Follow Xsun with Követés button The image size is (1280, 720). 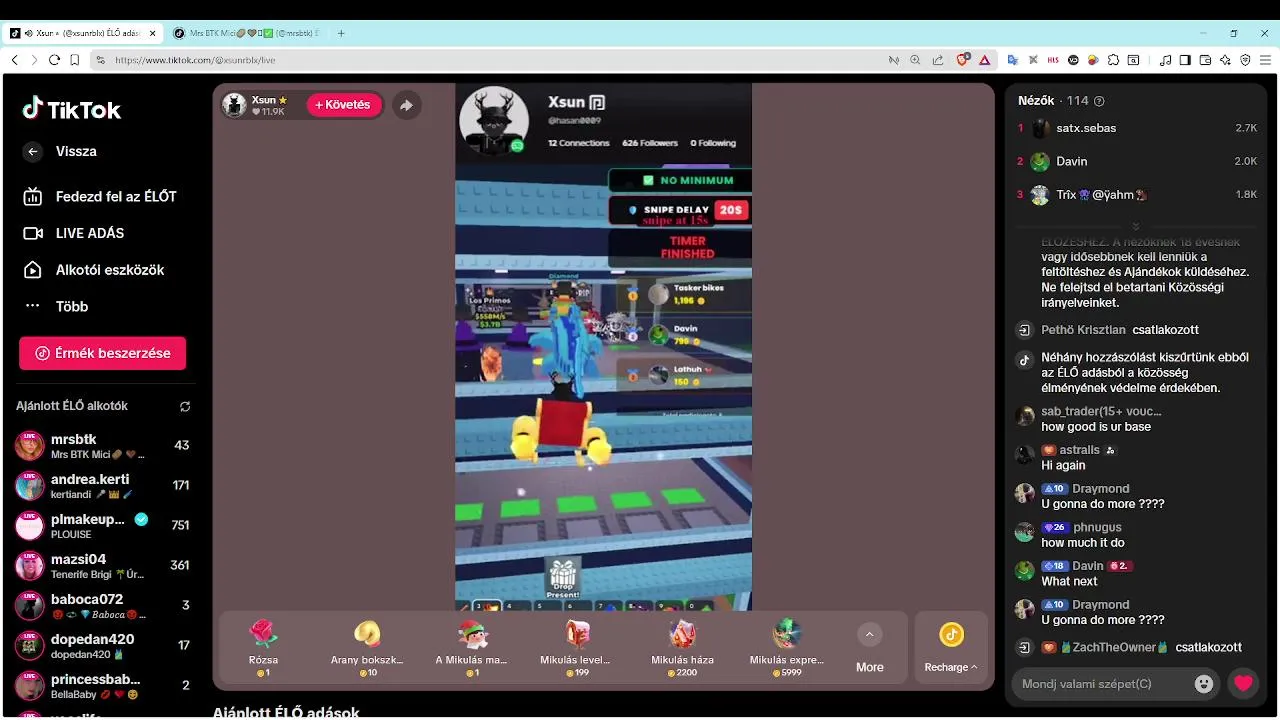344,105
